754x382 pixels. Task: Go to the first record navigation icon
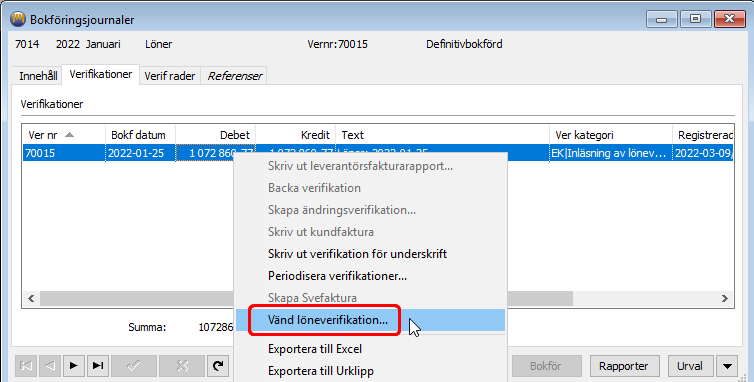26,366
